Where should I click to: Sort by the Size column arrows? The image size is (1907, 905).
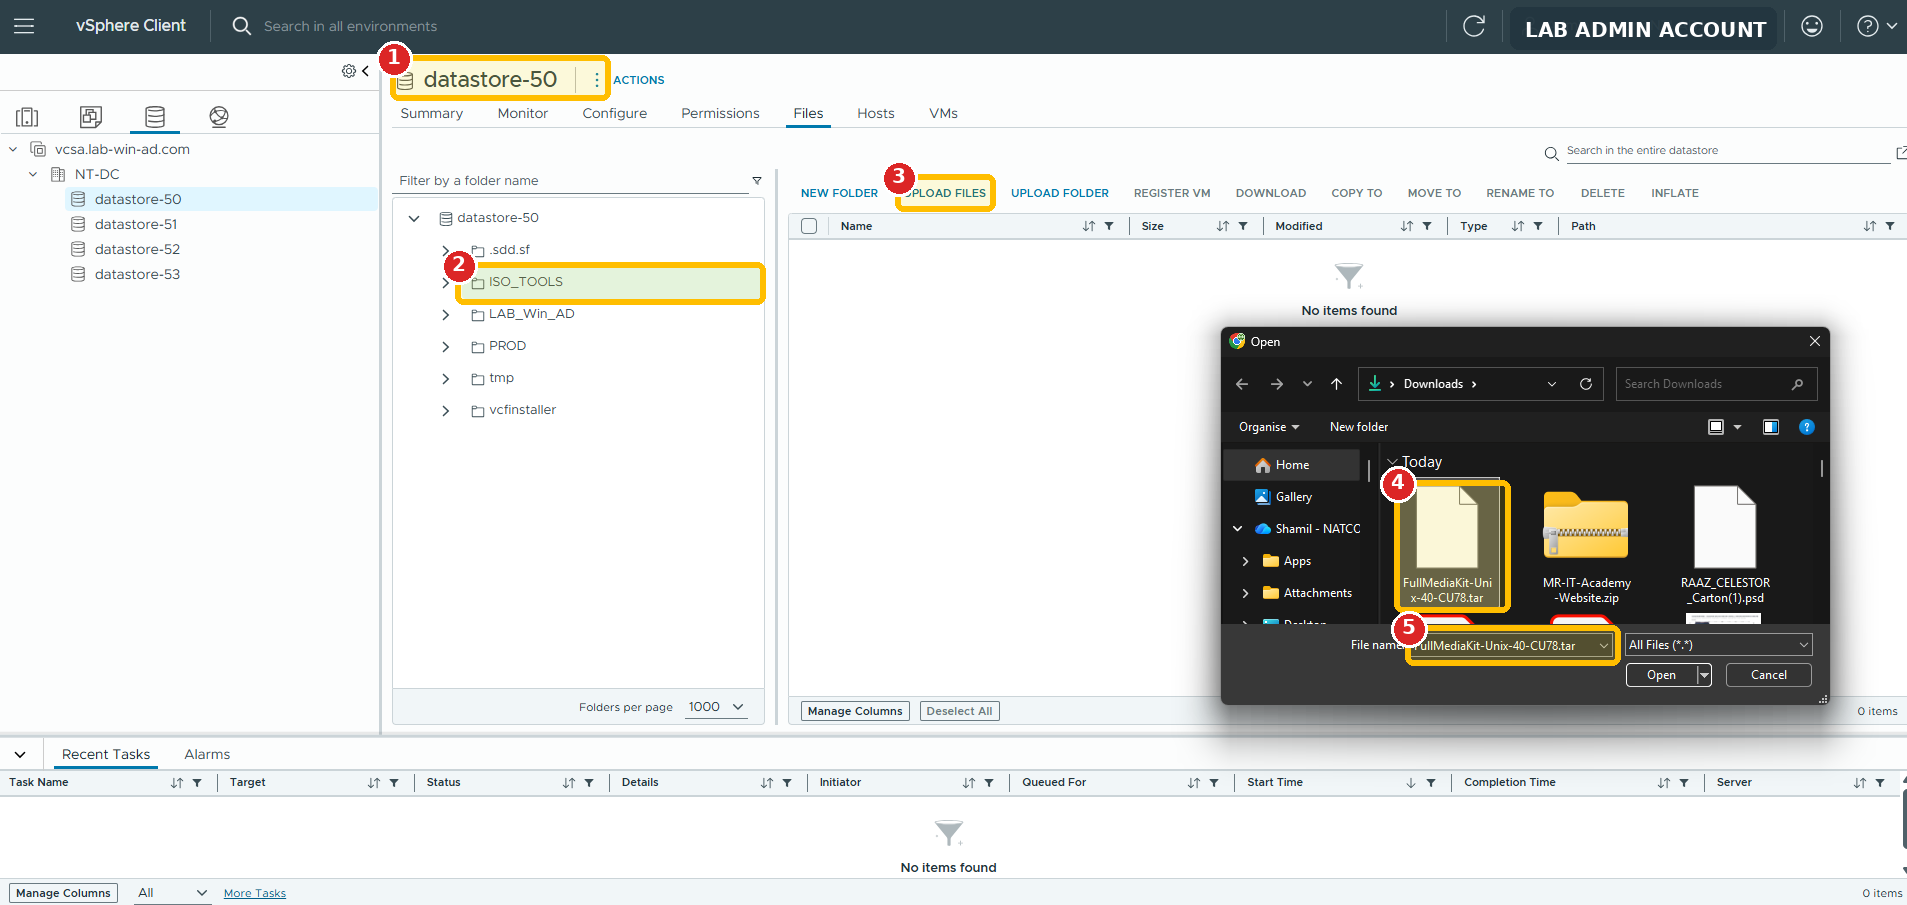pos(1222,226)
